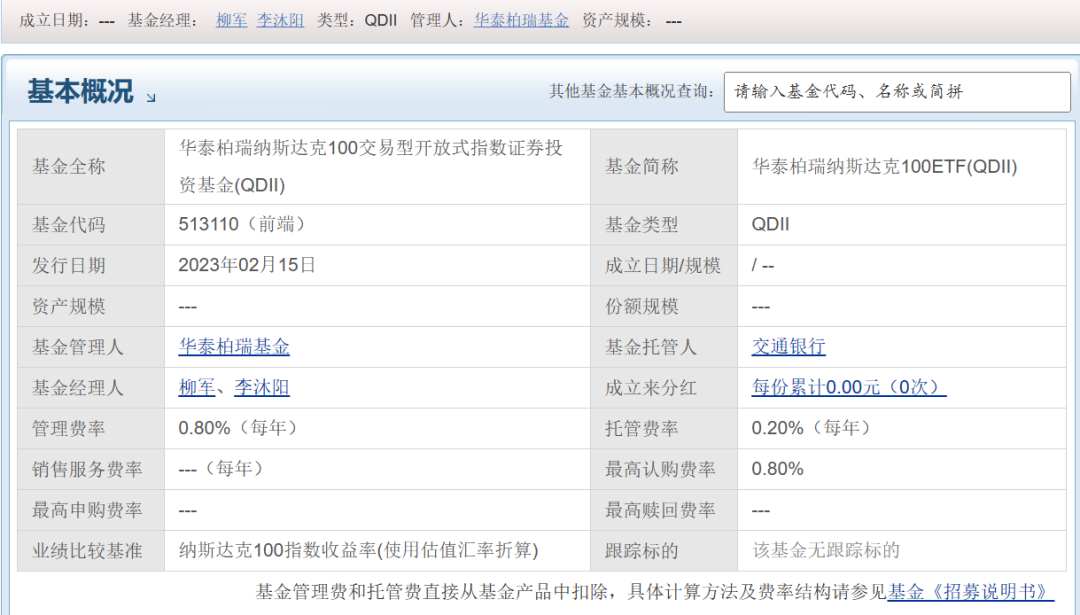Click 成立日期/规模 label cell
Screen dimensions: 1080x615
point(664,265)
